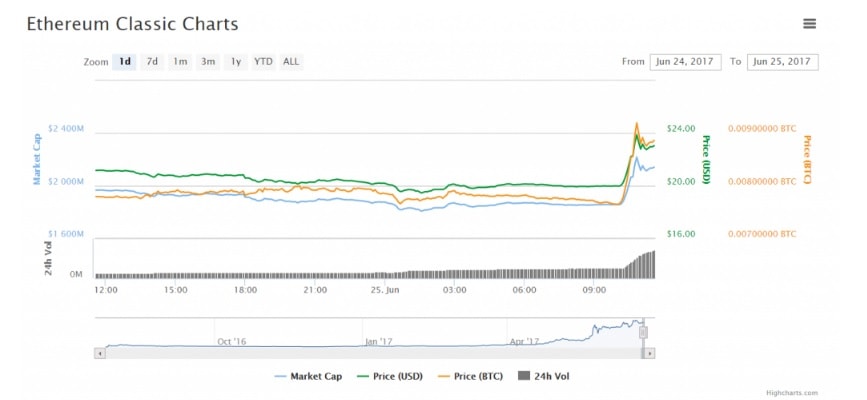Hide the Price (USD) series via legend
The height and width of the screenshot is (400, 867).
(x=389, y=376)
